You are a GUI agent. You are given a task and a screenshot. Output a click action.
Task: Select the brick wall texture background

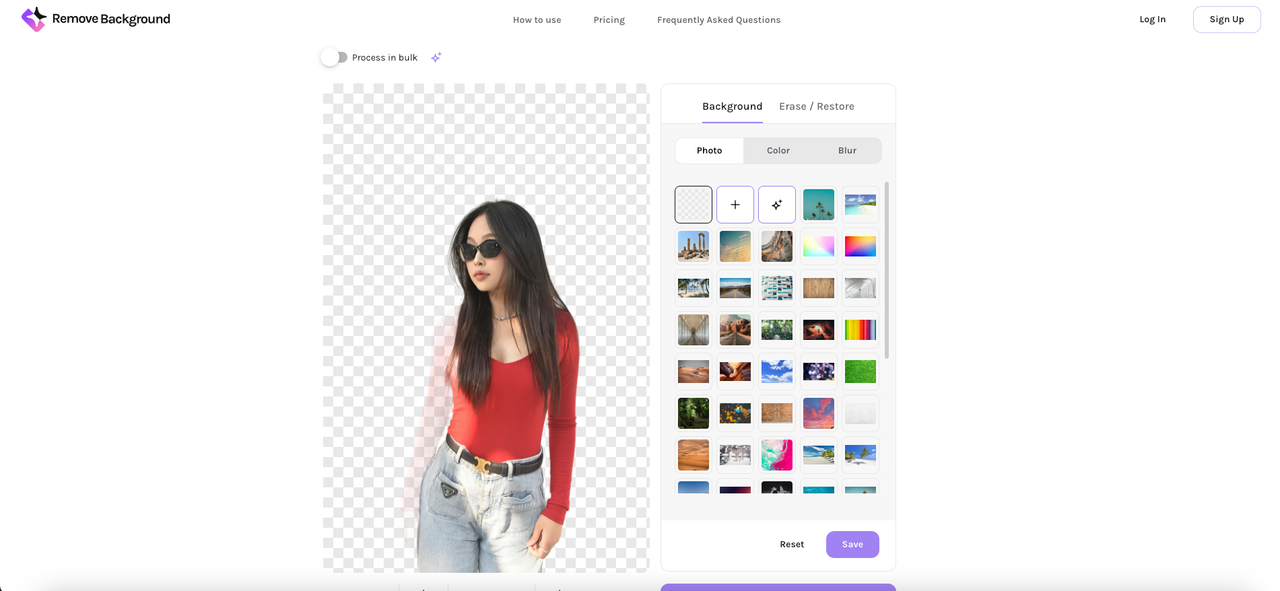click(x=777, y=413)
